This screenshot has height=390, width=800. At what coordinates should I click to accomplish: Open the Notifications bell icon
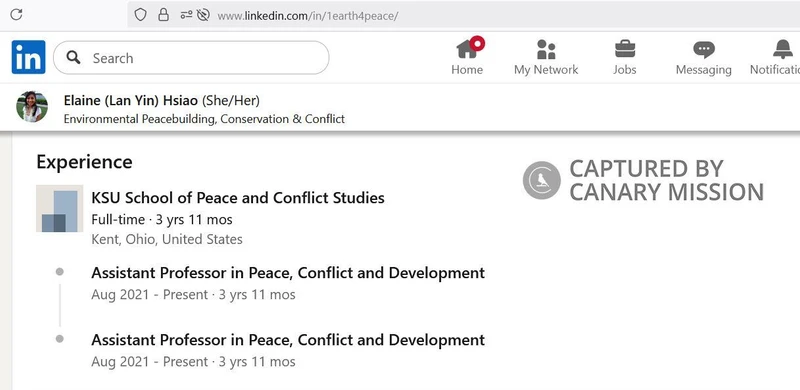coord(783,50)
